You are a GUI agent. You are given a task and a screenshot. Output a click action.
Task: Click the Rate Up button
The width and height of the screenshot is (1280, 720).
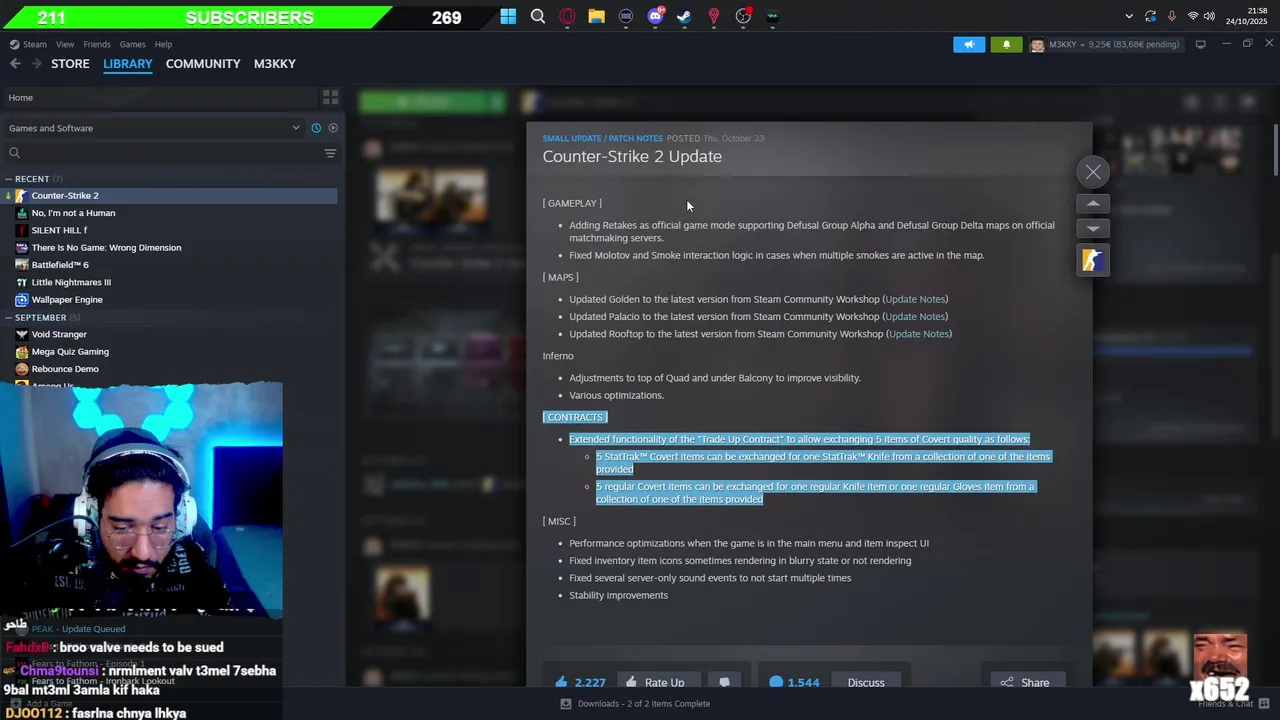pyautogui.click(x=656, y=682)
